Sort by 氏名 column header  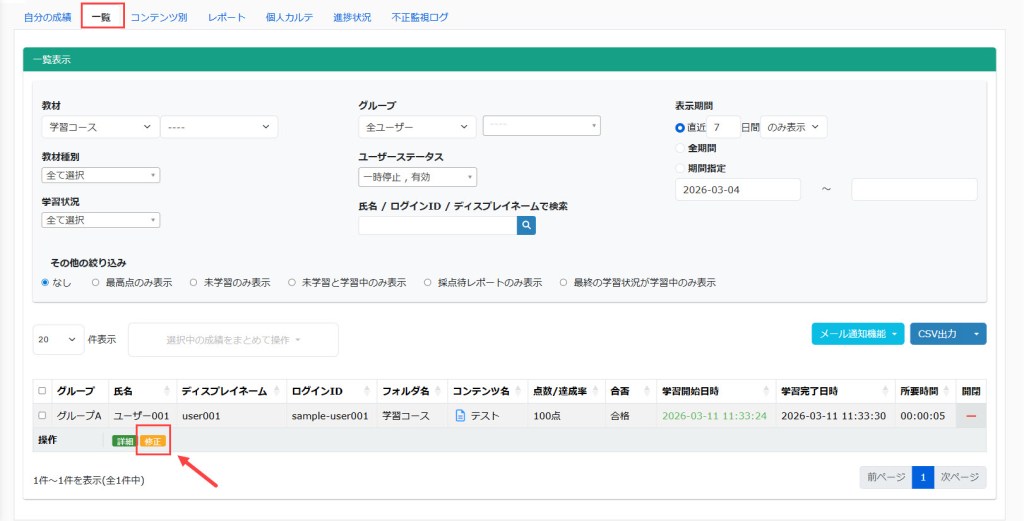(142, 390)
